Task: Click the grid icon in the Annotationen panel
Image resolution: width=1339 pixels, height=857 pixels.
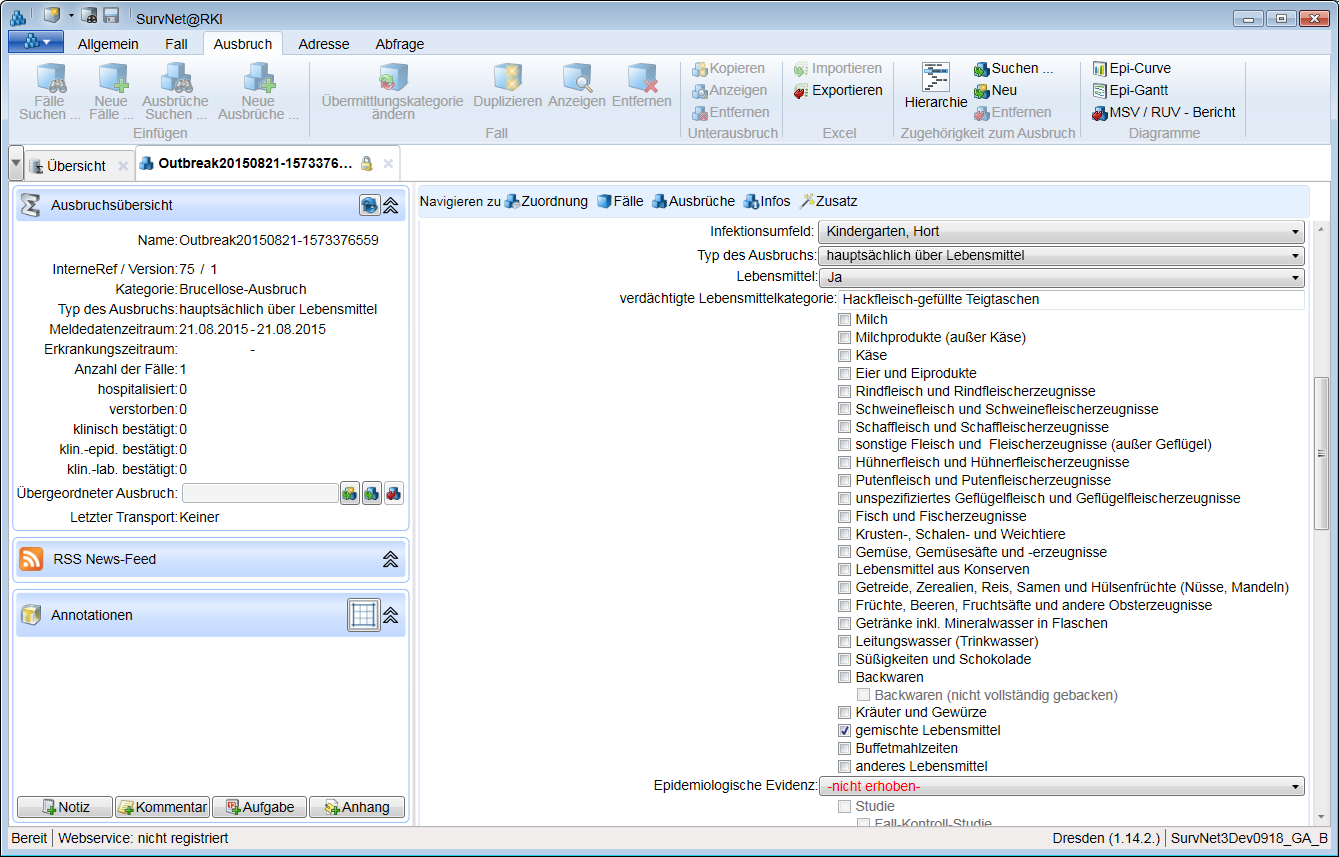Action: [364, 615]
